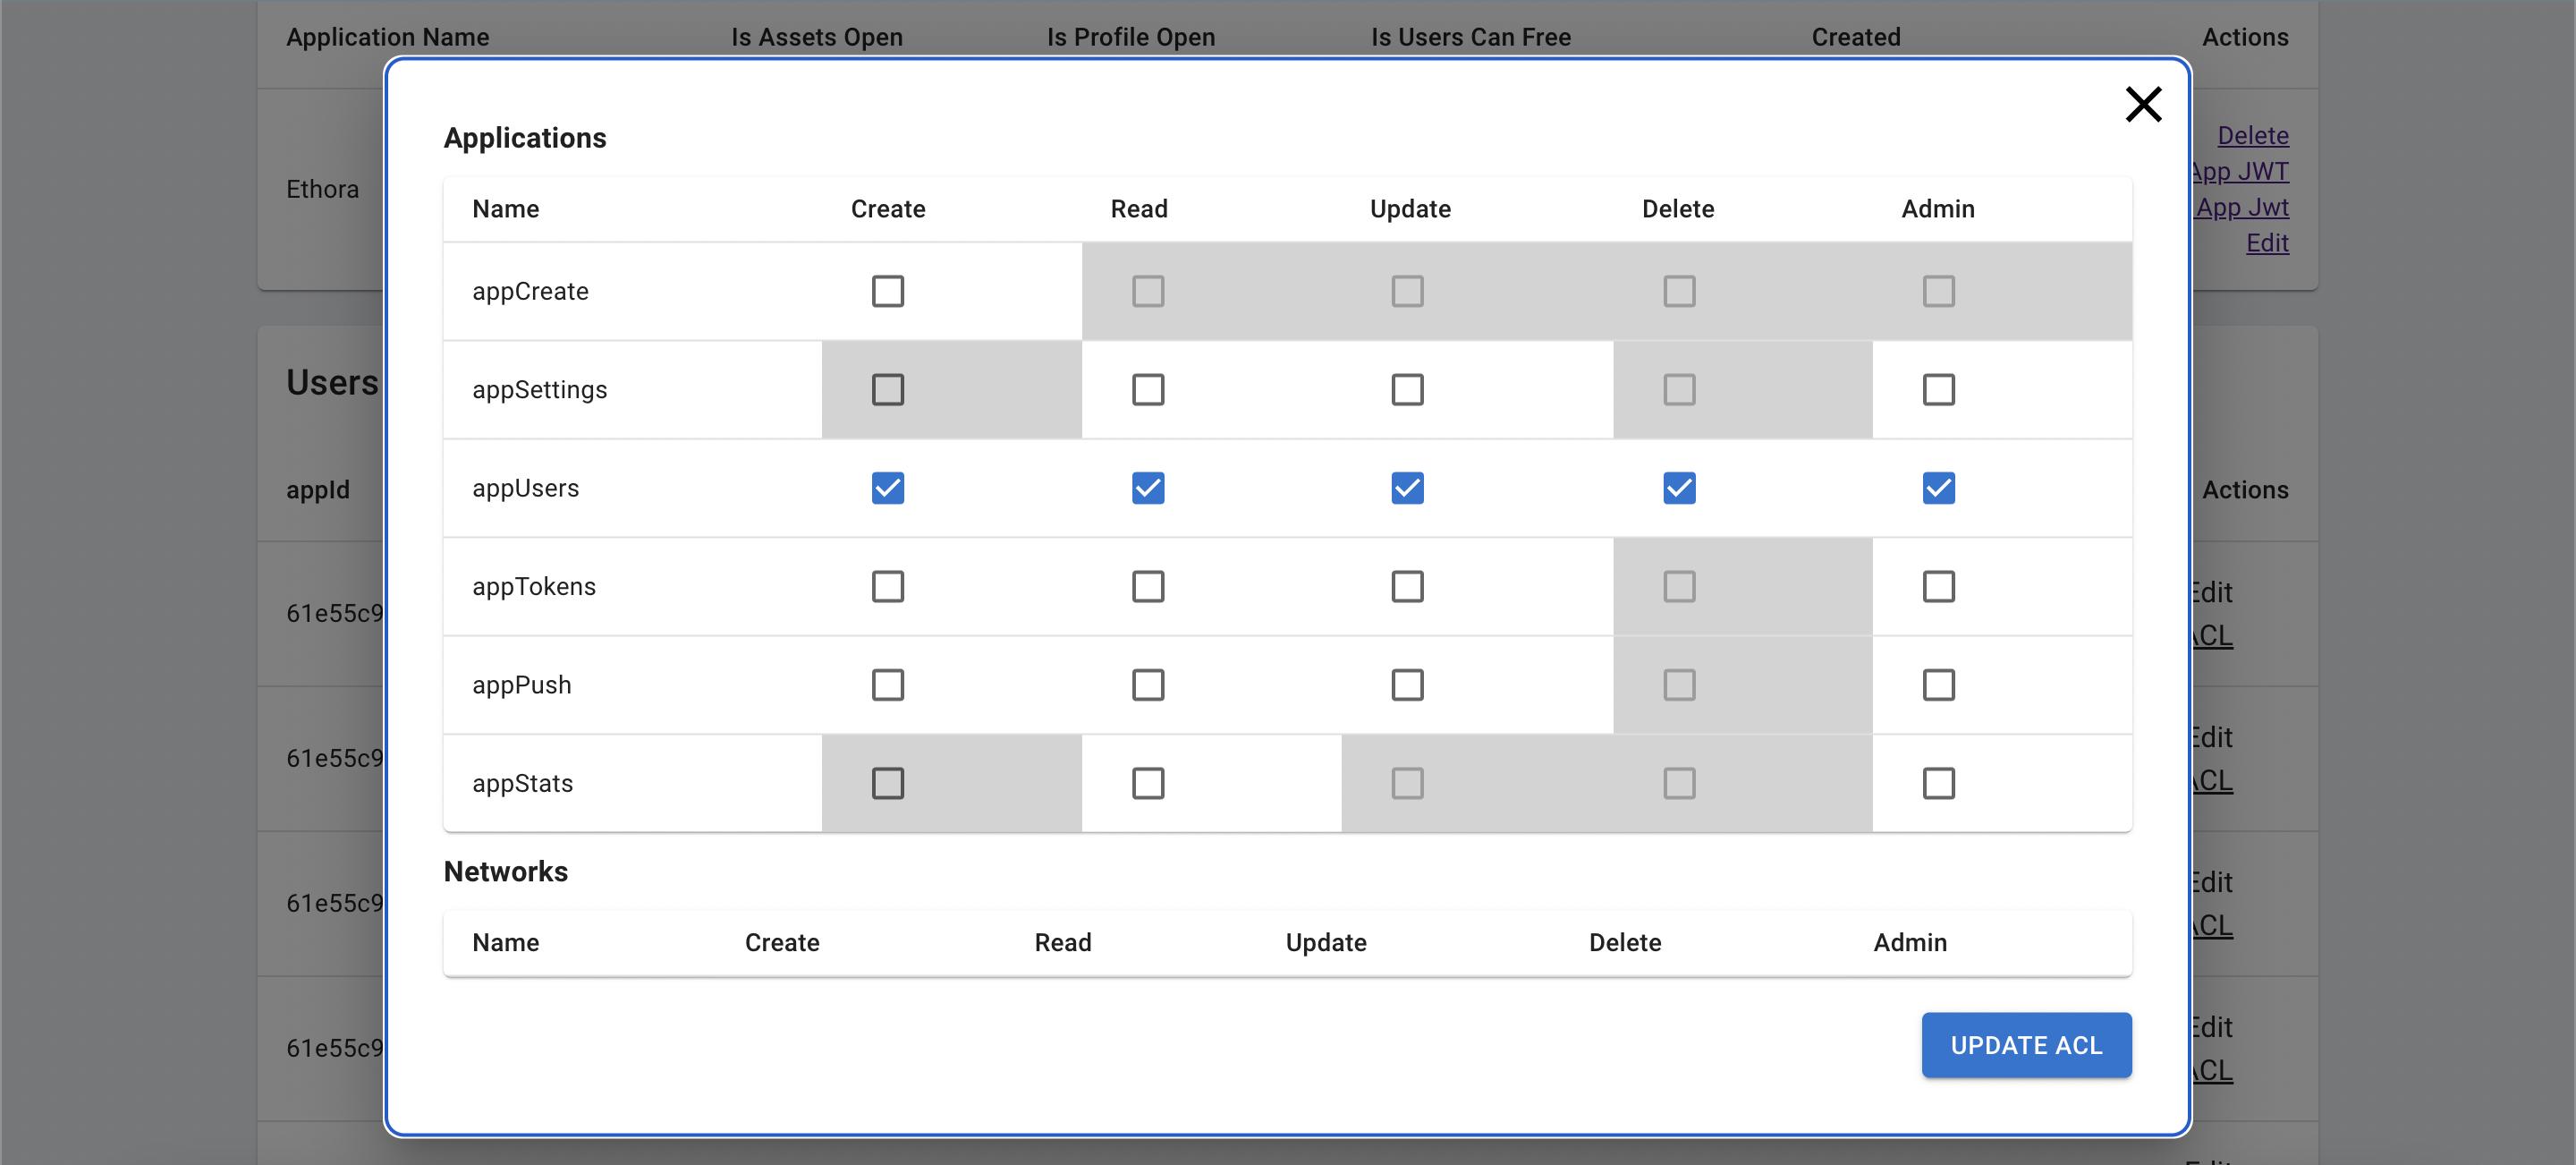Check Admin permission for appPush

coord(1938,684)
